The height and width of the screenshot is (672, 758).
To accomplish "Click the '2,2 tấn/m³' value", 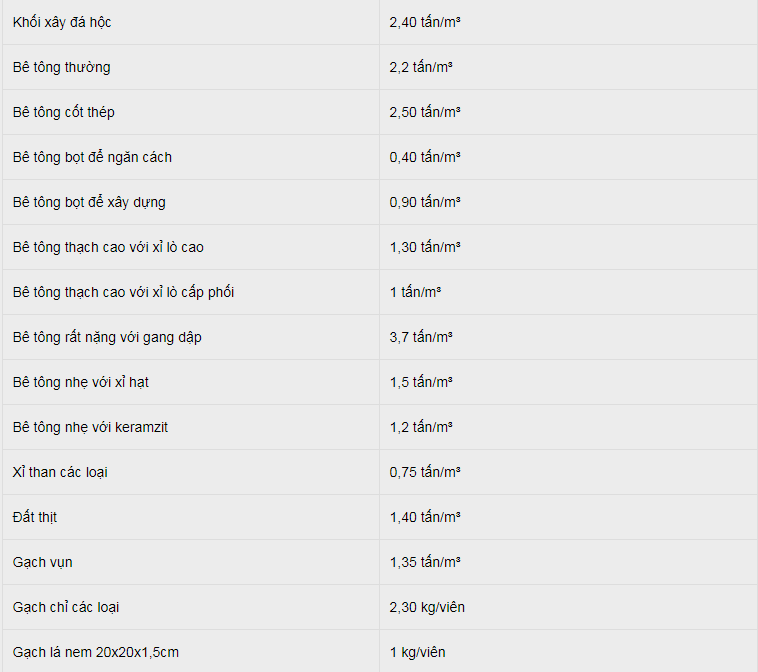I will (x=421, y=67).
